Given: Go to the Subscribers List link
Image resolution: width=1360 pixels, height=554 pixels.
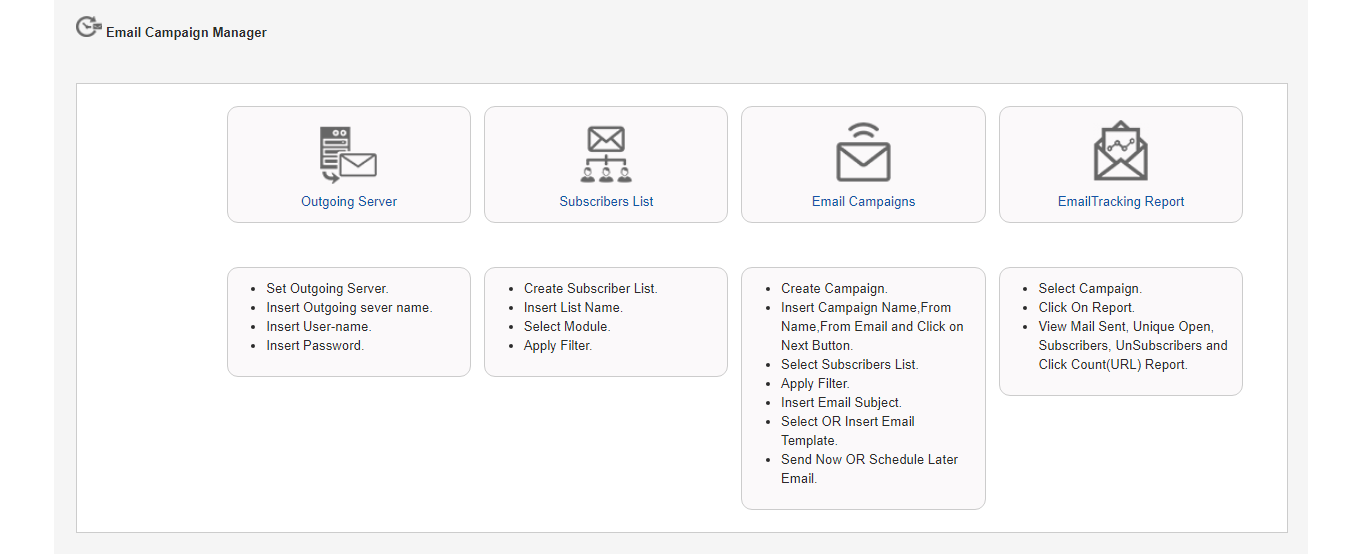Looking at the screenshot, I should [606, 201].
